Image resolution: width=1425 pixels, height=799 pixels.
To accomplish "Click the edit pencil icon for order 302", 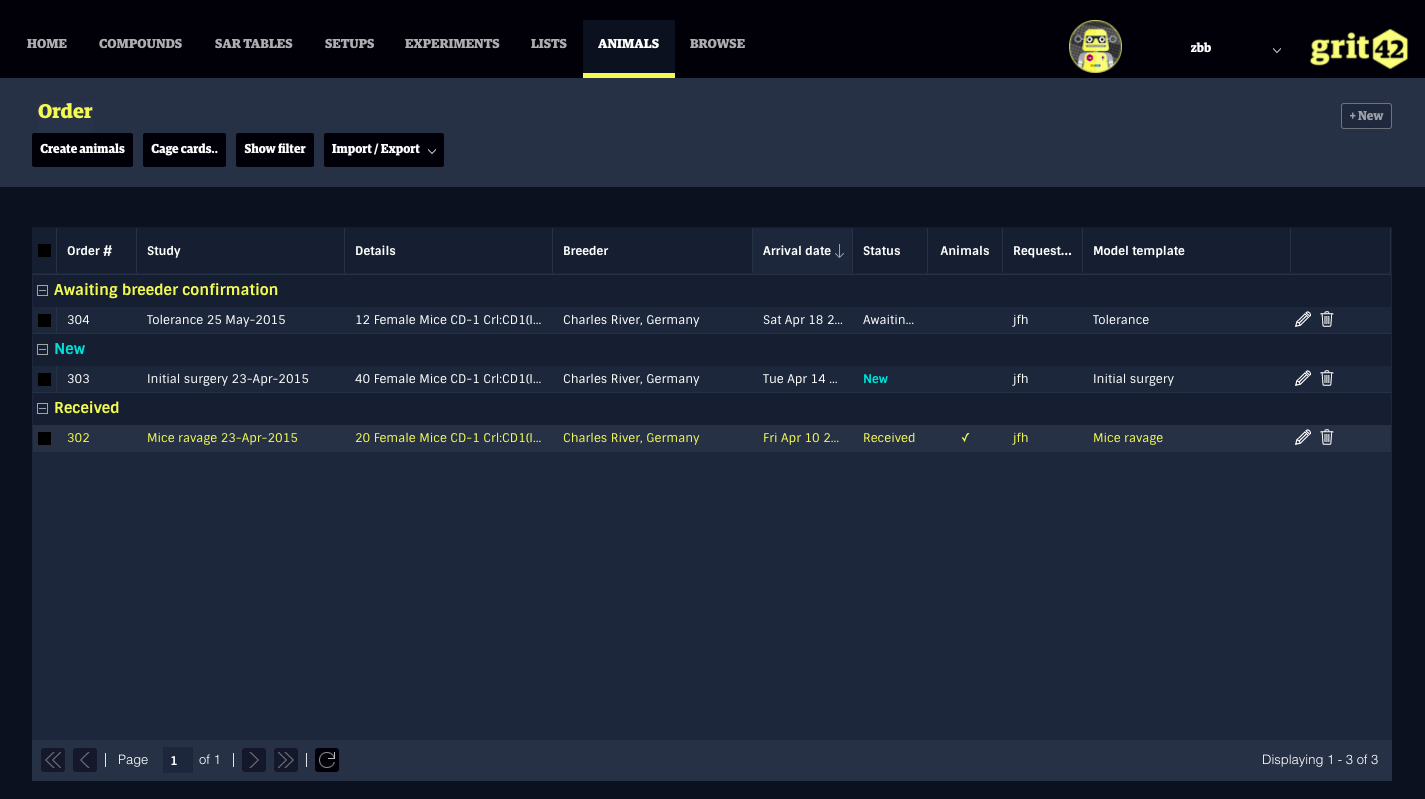I will [1302, 438].
